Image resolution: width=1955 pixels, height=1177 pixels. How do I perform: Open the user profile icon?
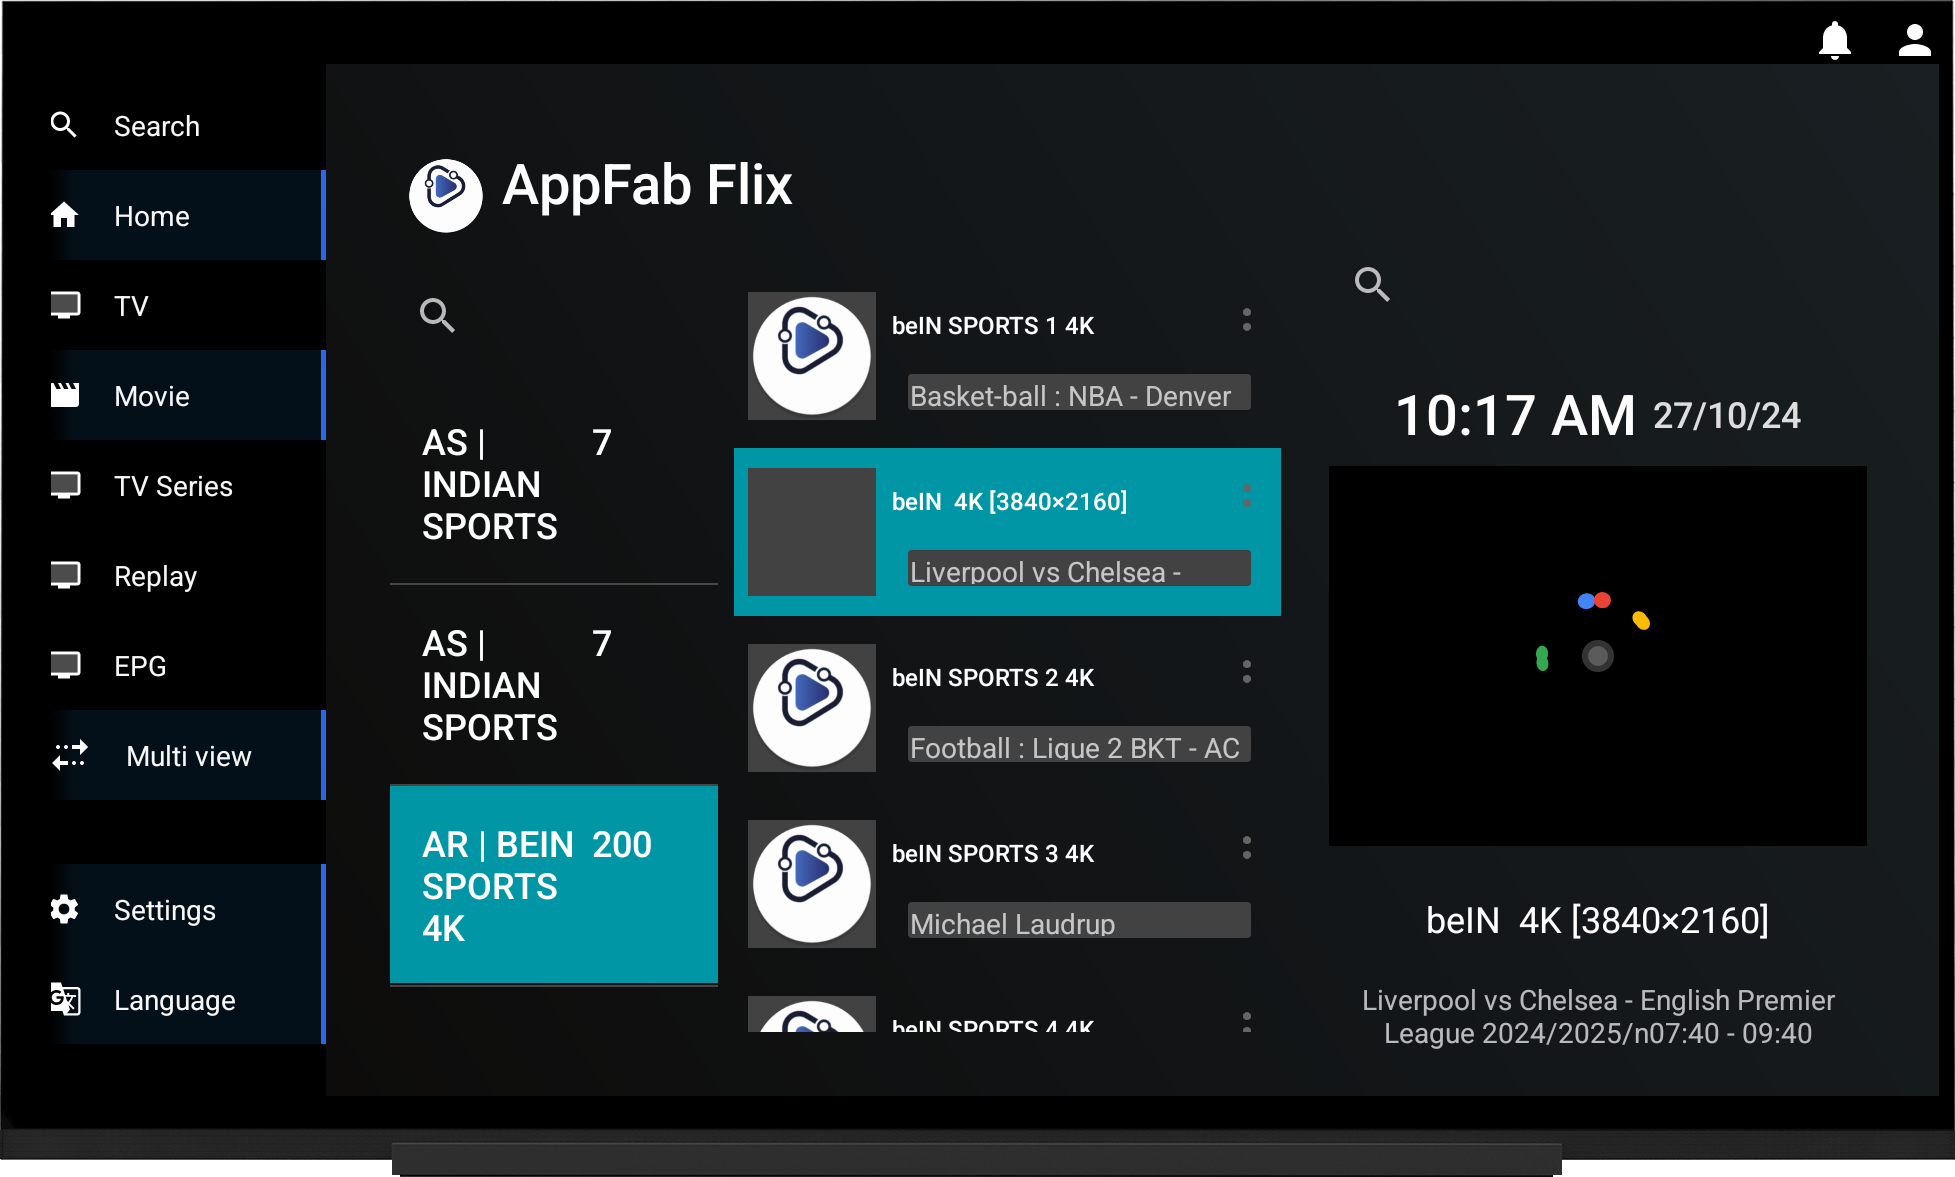1914,40
